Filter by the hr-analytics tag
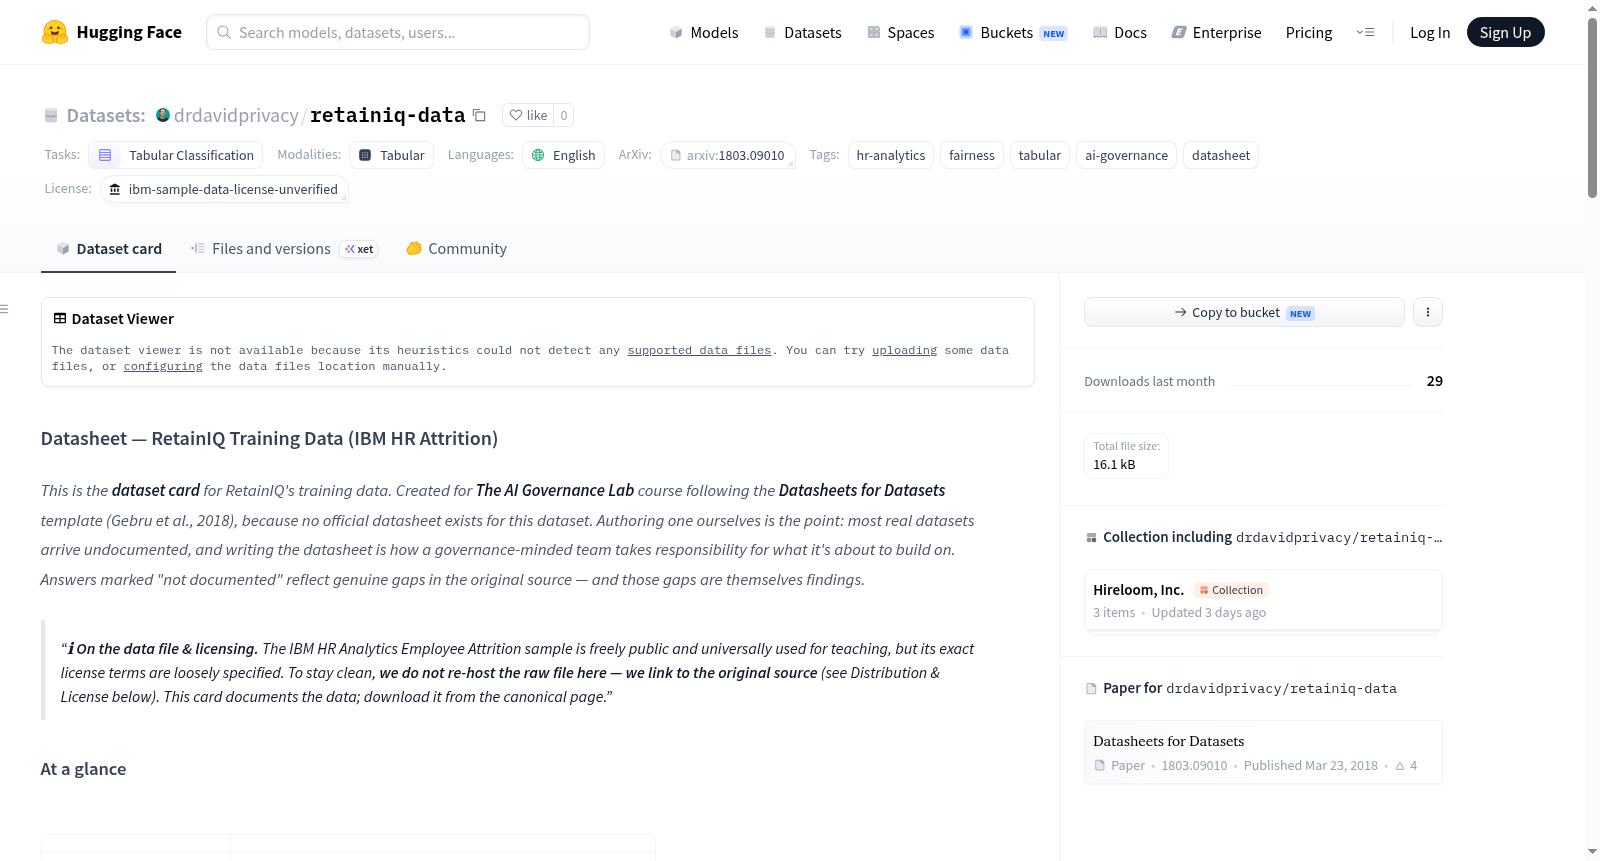The image size is (1600, 861). point(891,155)
